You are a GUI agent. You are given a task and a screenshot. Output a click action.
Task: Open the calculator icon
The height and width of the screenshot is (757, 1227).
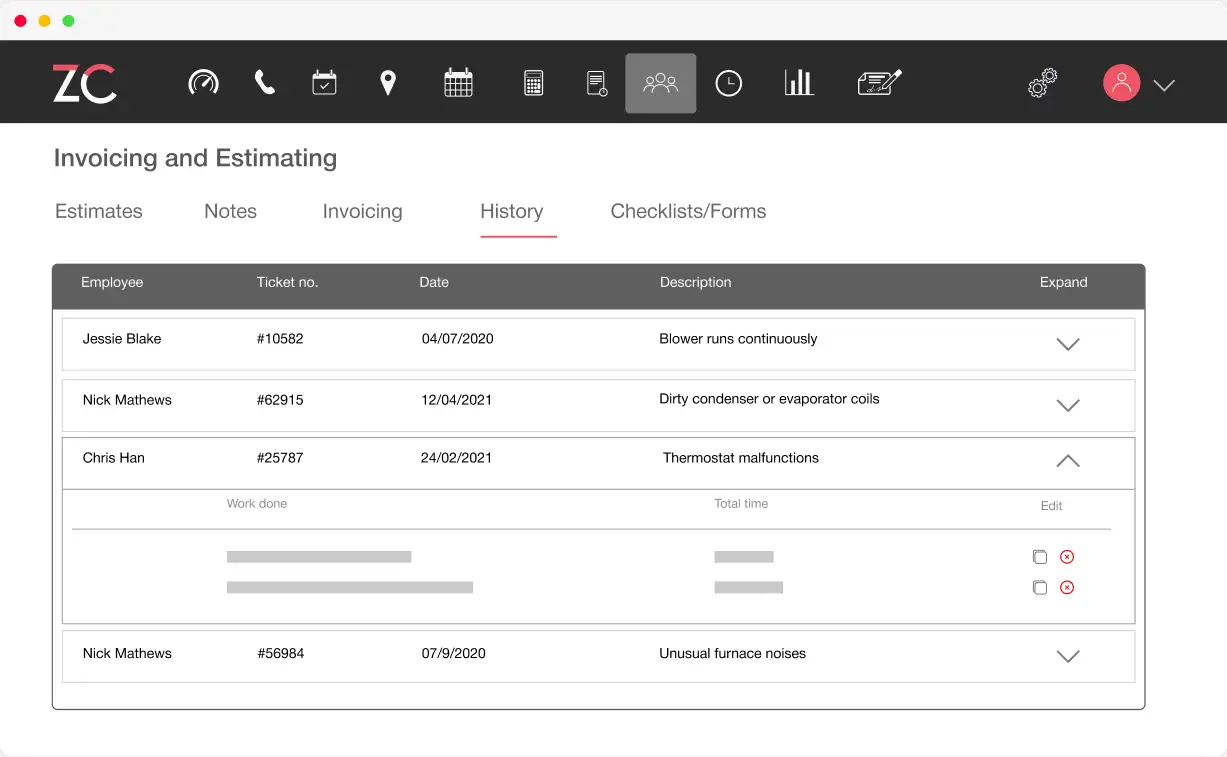(533, 83)
